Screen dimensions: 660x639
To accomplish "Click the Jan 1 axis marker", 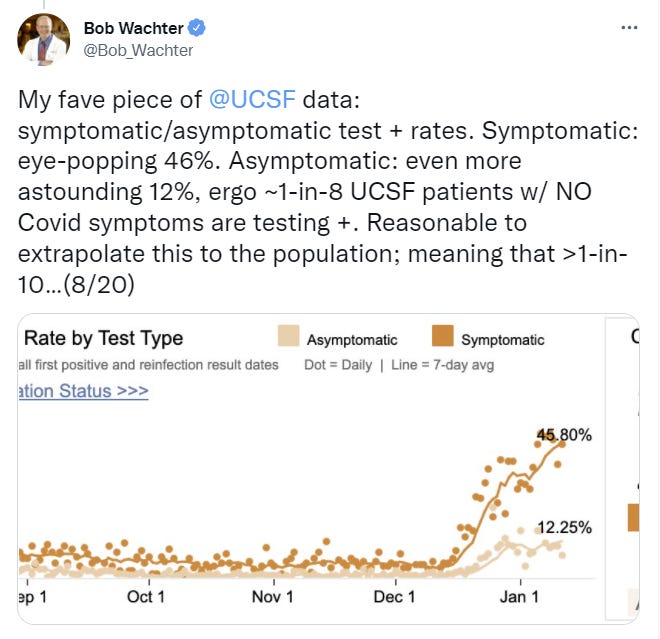I will (x=520, y=597).
